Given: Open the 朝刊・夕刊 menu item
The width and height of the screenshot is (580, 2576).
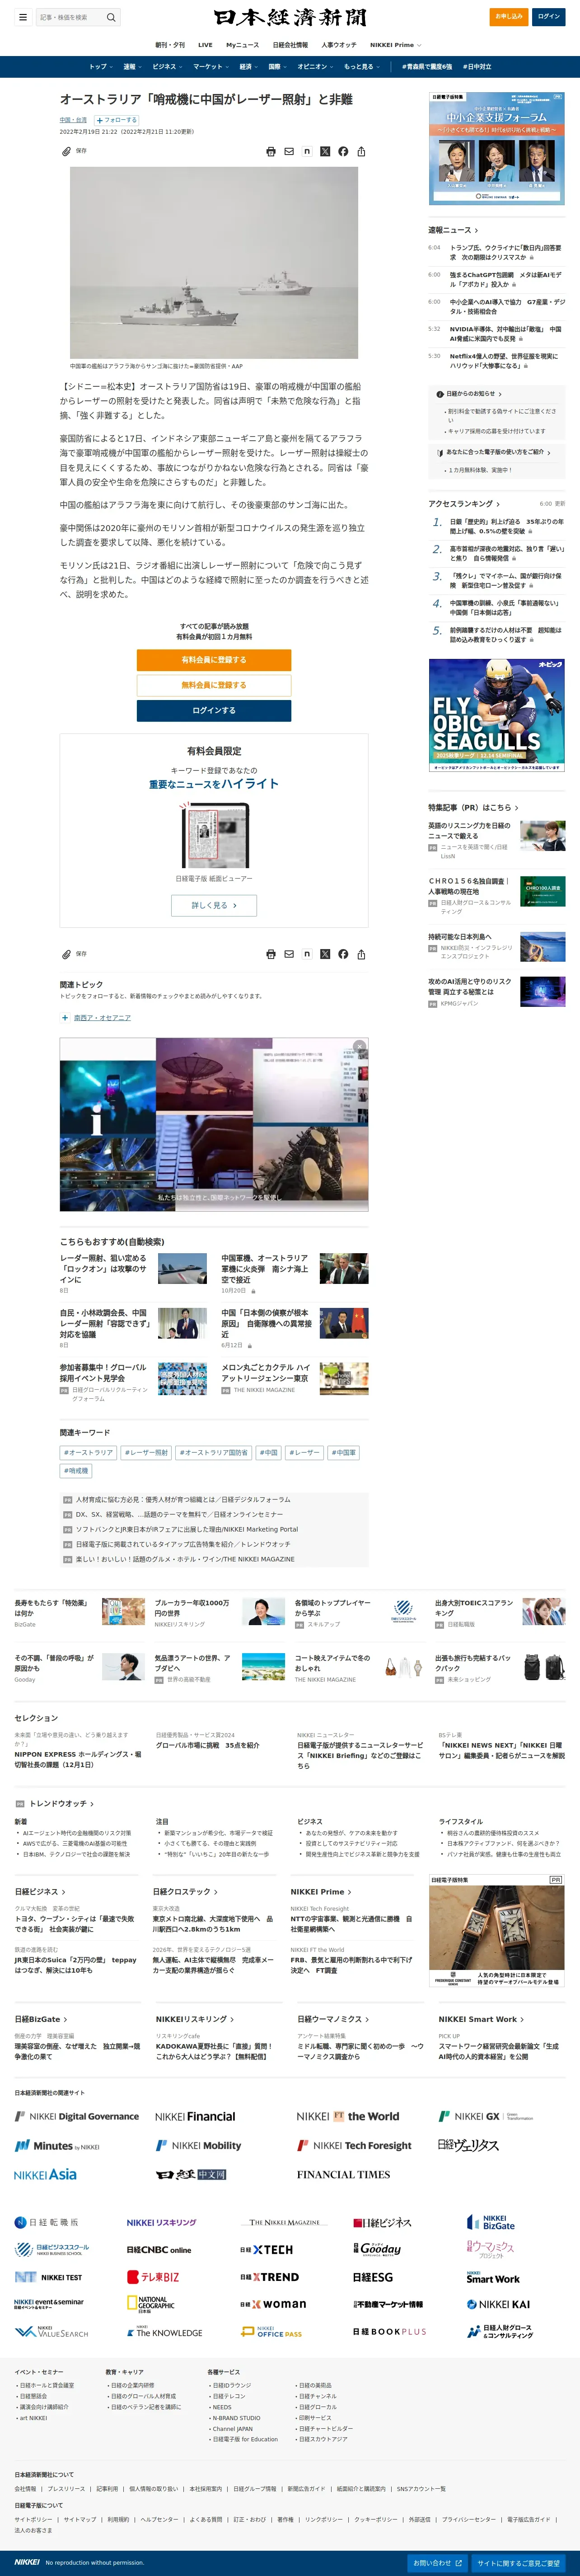Looking at the screenshot, I should [x=169, y=45].
